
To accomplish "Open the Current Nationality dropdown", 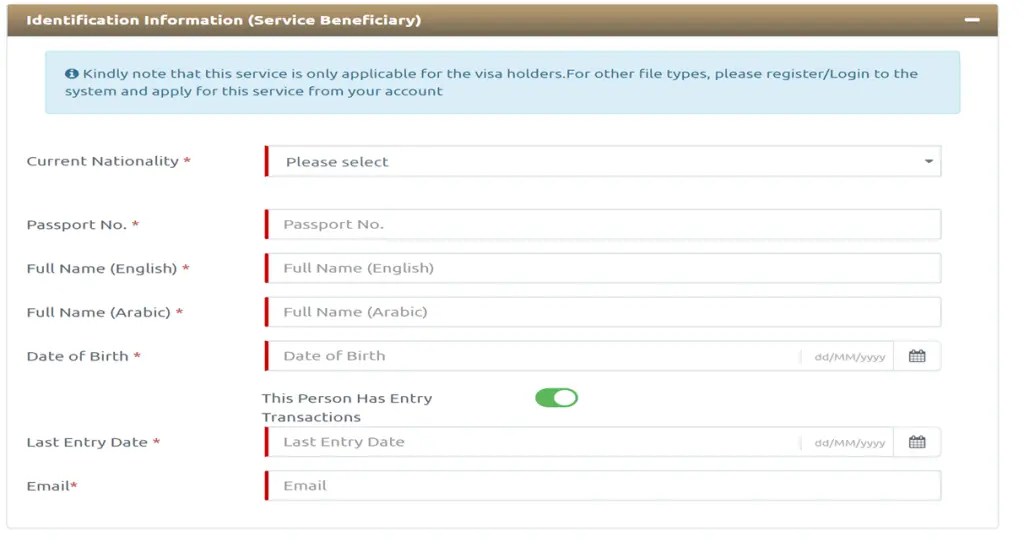I will tap(603, 161).
